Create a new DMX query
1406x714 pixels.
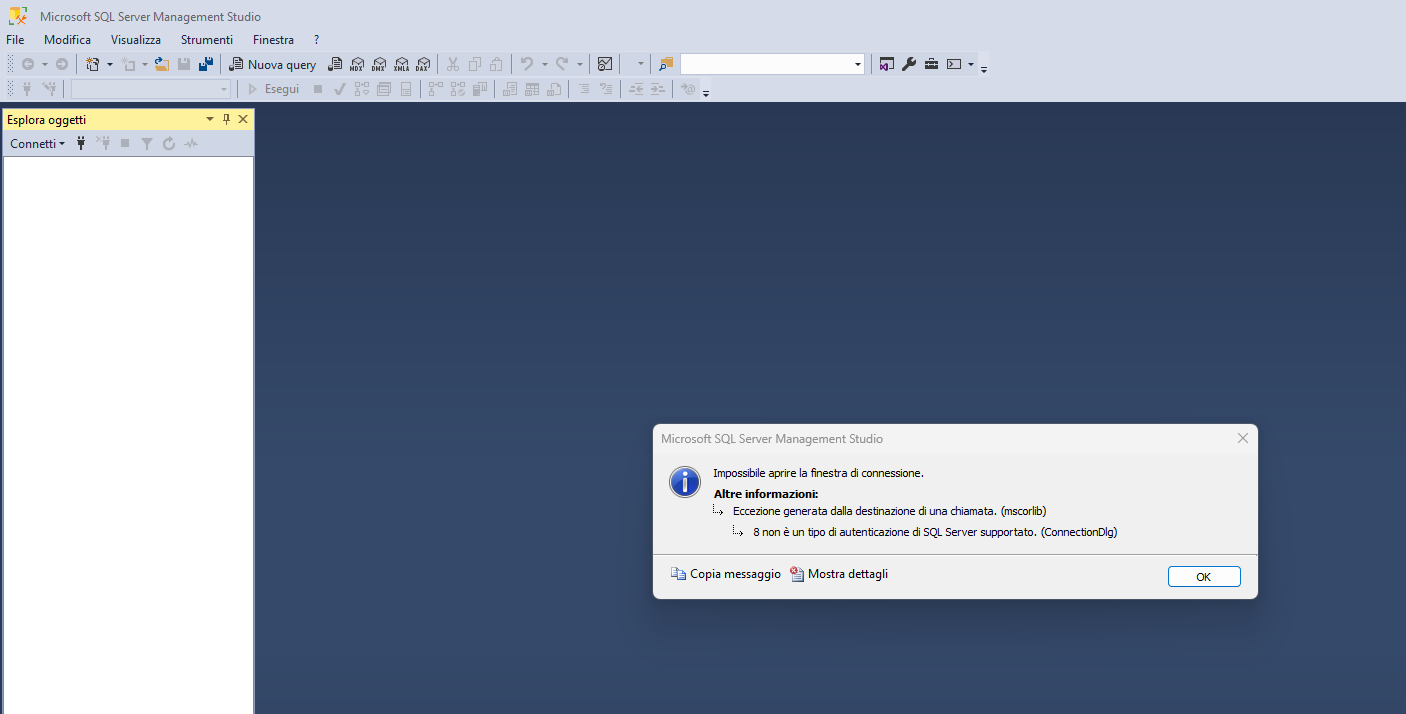point(379,64)
